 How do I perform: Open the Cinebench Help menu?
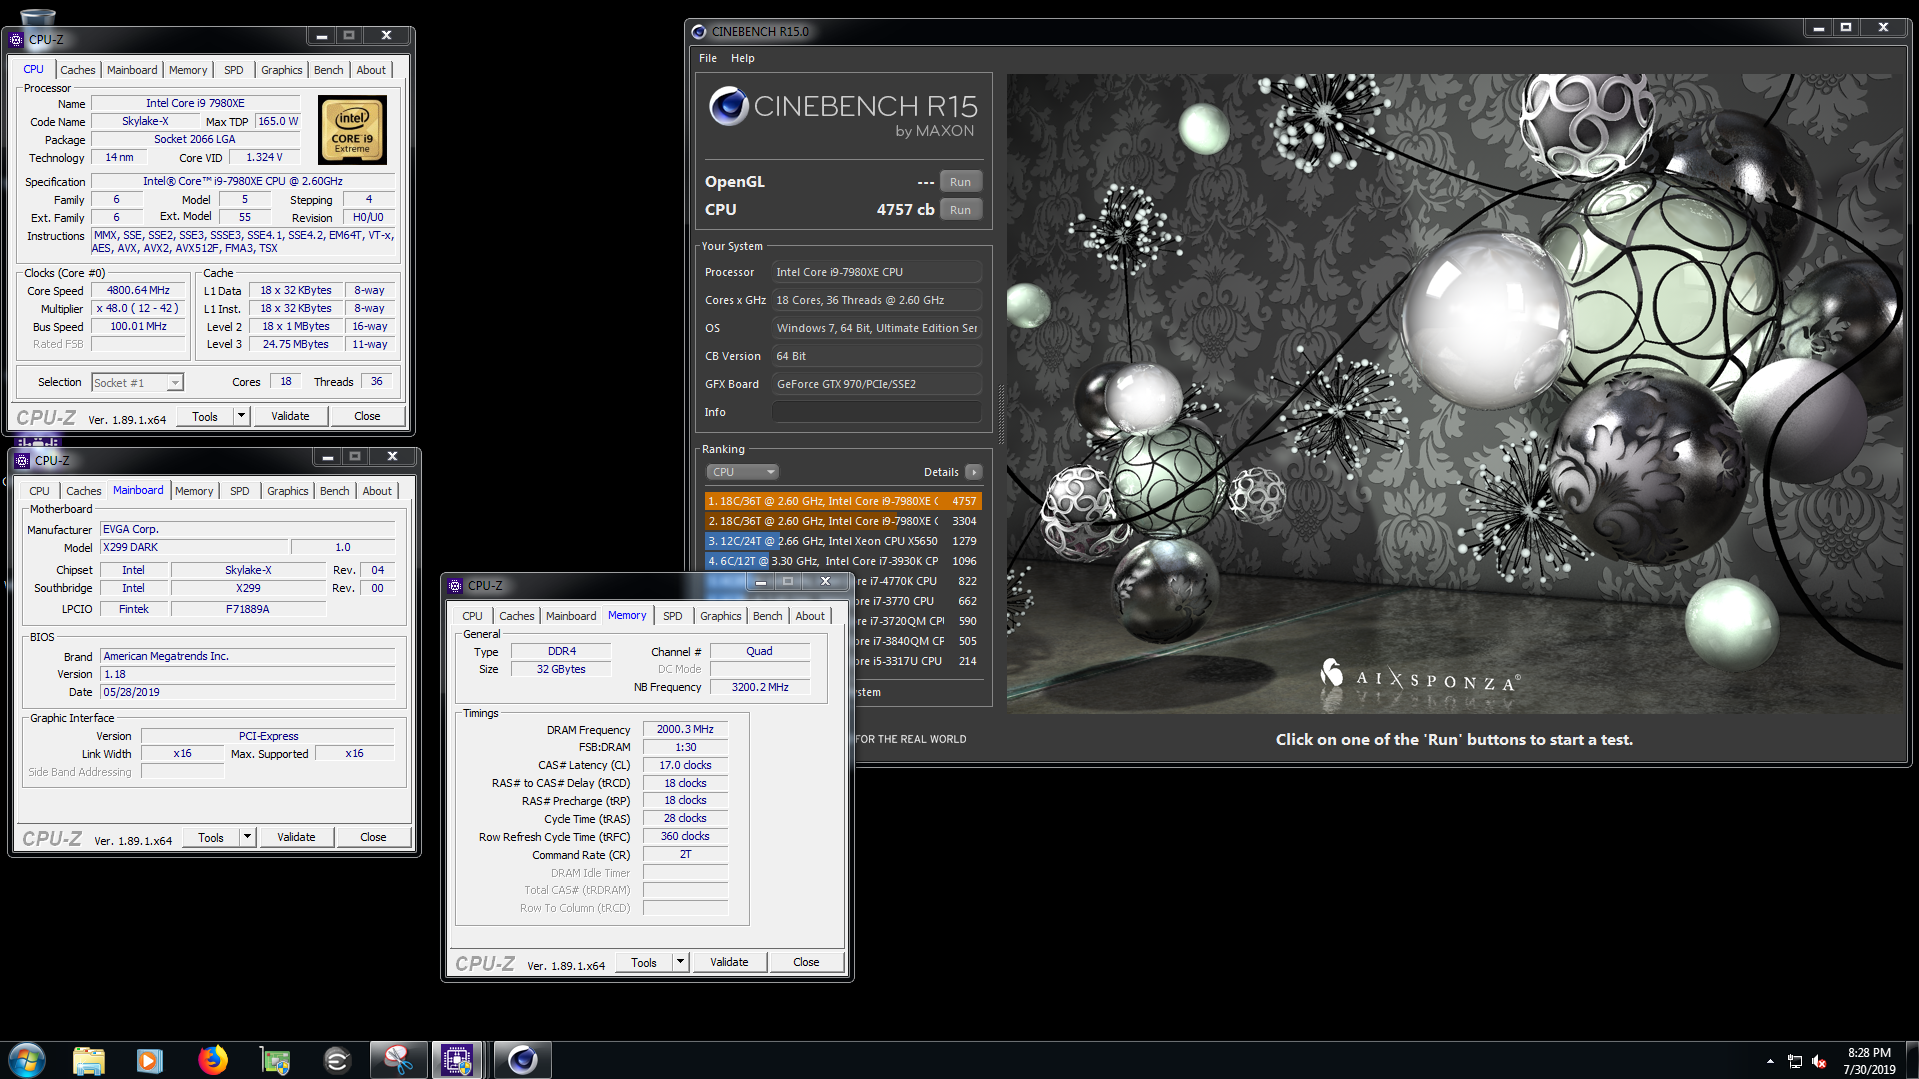[x=742, y=58]
